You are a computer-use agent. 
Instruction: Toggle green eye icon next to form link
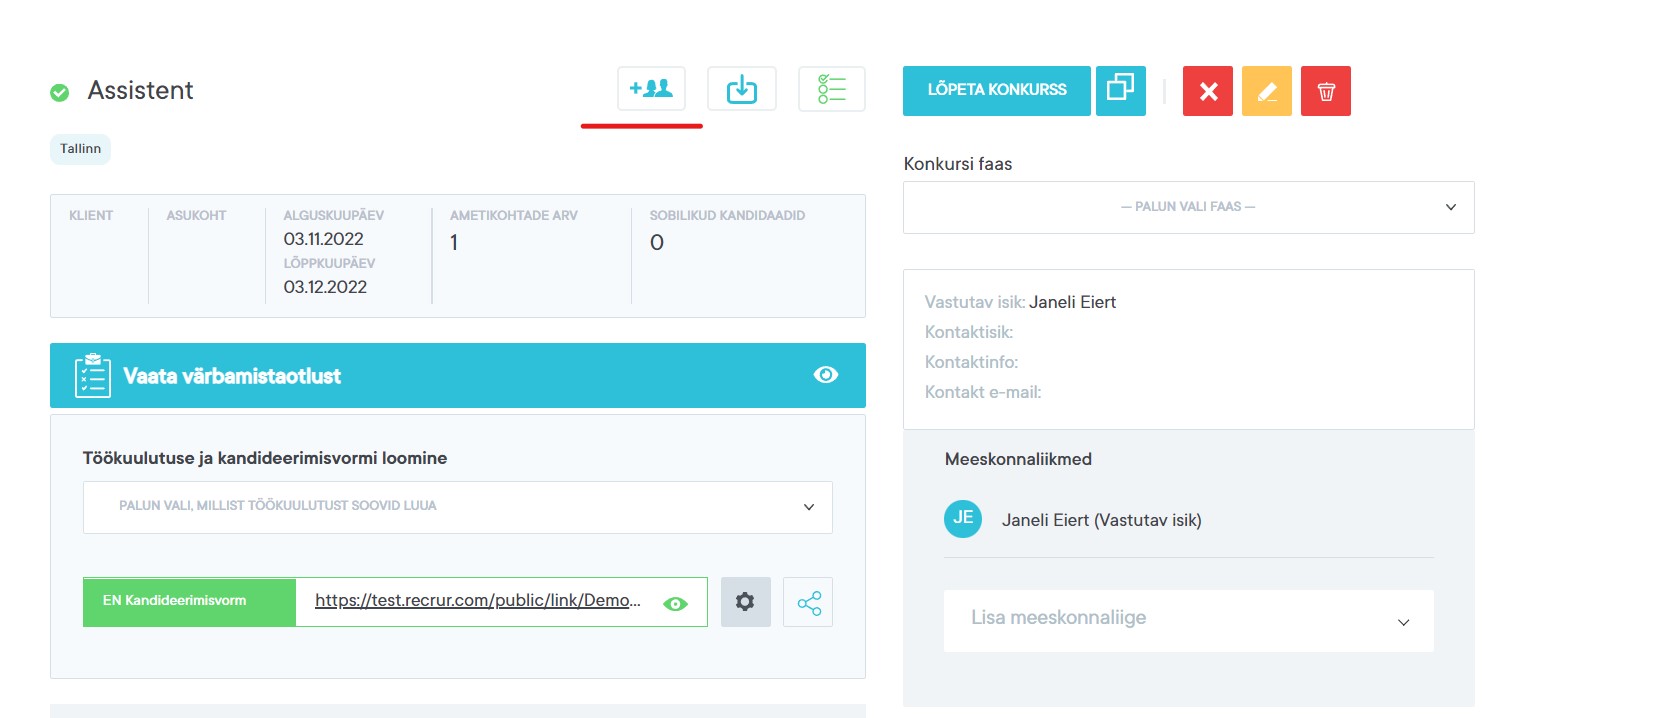click(676, 603)
